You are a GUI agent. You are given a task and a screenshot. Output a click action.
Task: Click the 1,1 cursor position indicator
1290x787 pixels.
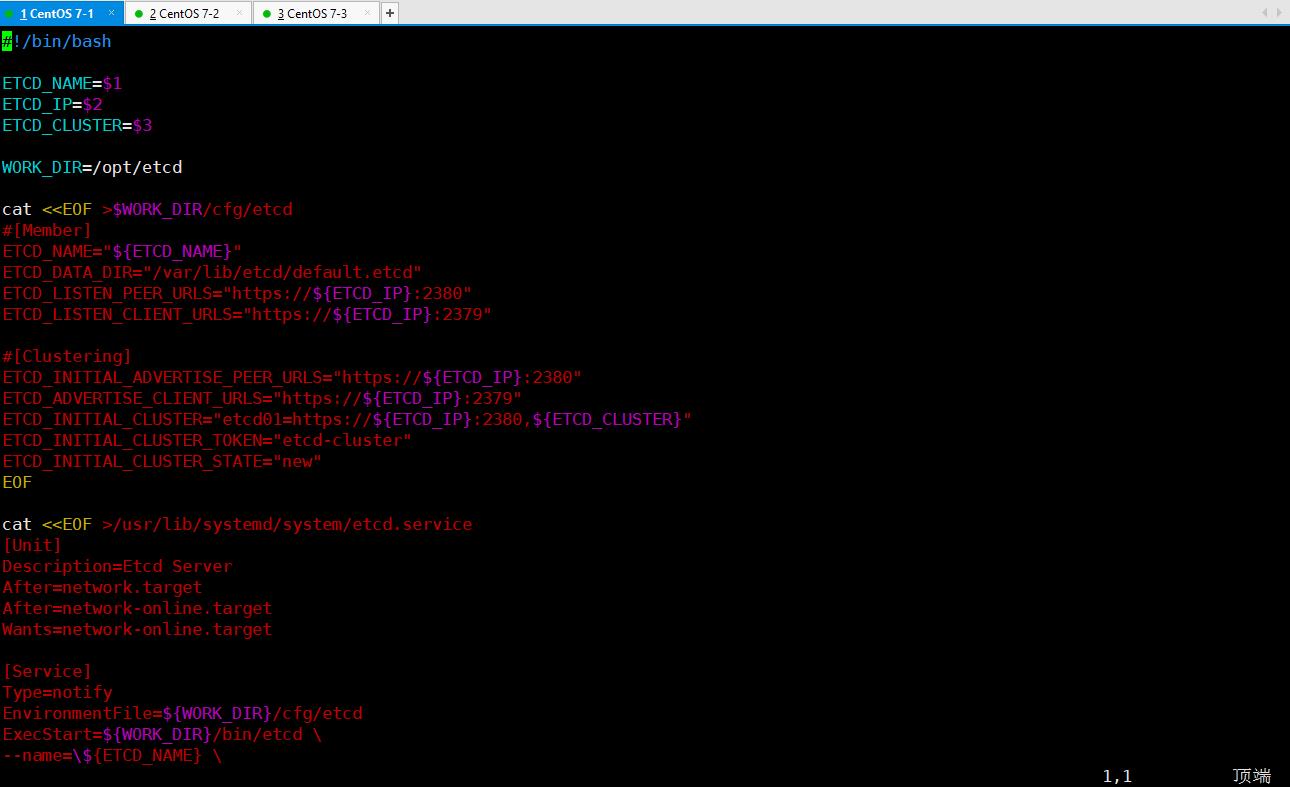point(1117,776)
